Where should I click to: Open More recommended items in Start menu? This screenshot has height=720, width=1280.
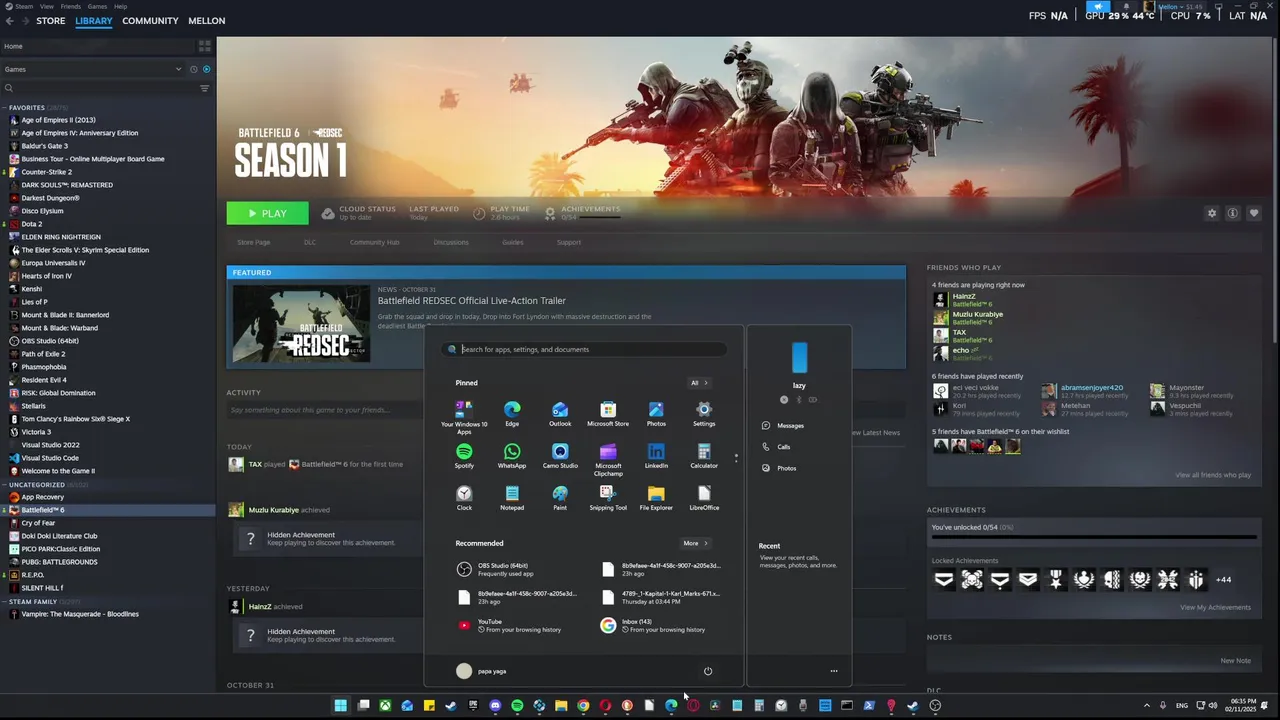[x=695, y=543]
